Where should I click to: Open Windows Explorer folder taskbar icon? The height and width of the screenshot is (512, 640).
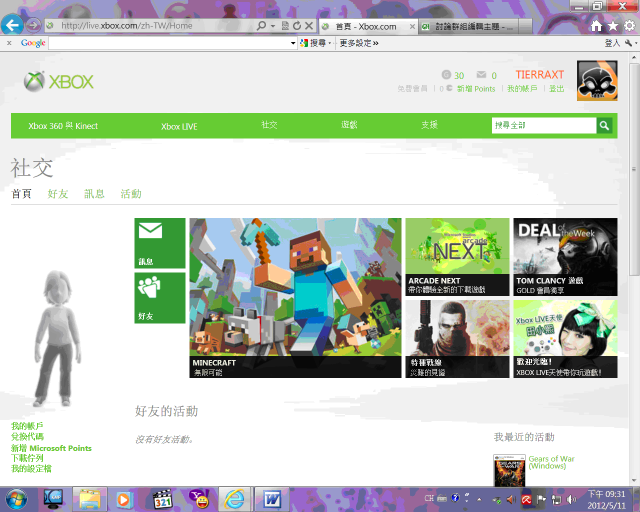[90, 499]
